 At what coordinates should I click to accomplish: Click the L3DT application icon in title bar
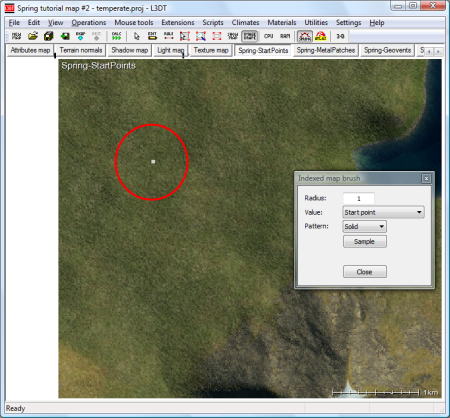(9, 8)
